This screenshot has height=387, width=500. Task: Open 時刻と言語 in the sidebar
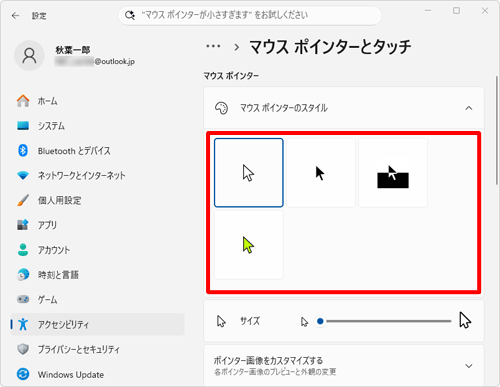[97, 275]
